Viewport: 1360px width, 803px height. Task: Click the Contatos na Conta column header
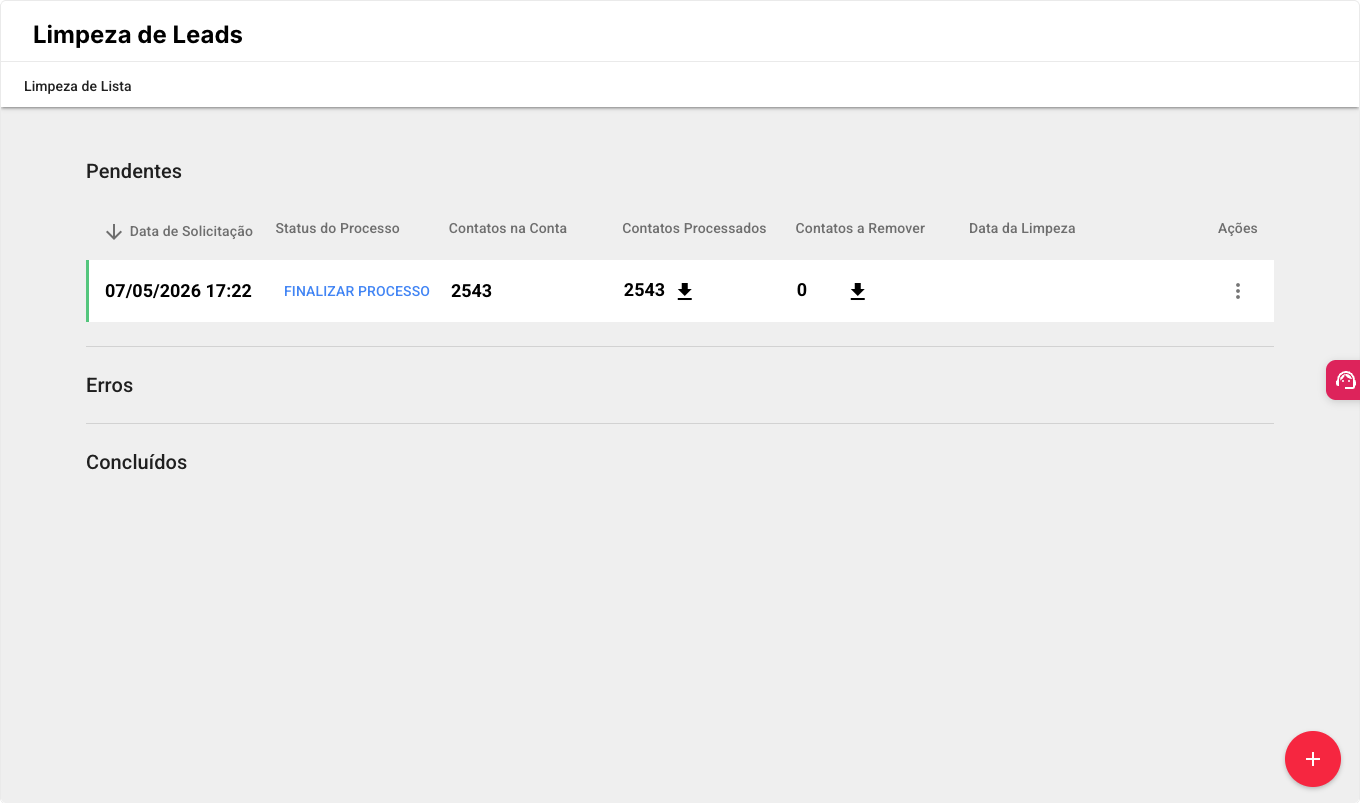pos(508,228)
